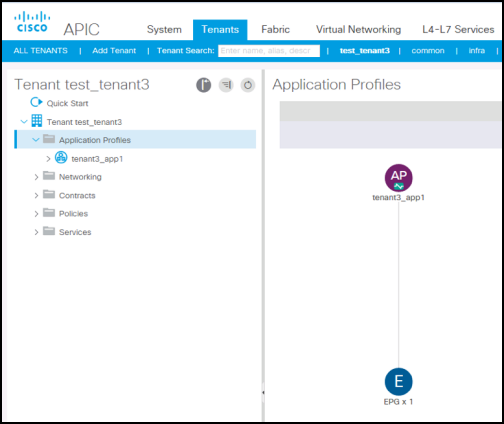504x424 pixels.
Task: Expand the Policies folder chevron
Action: point(36,214)
